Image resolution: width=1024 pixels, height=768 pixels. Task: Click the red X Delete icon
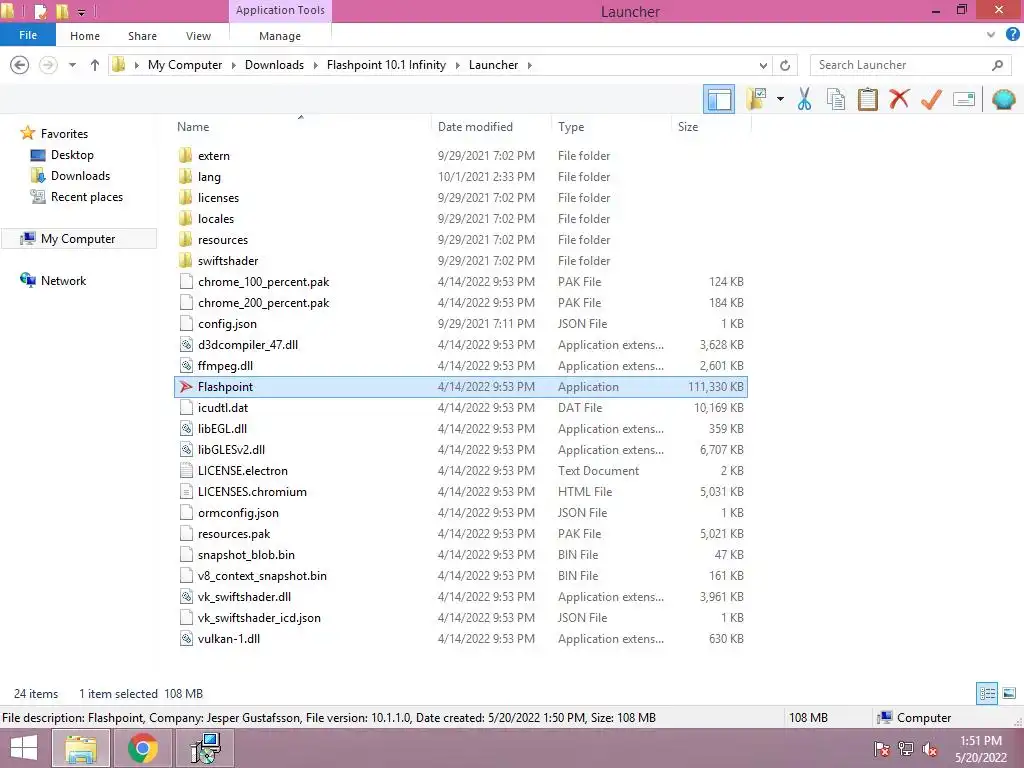pyautogui.click(x=899, y=99)
